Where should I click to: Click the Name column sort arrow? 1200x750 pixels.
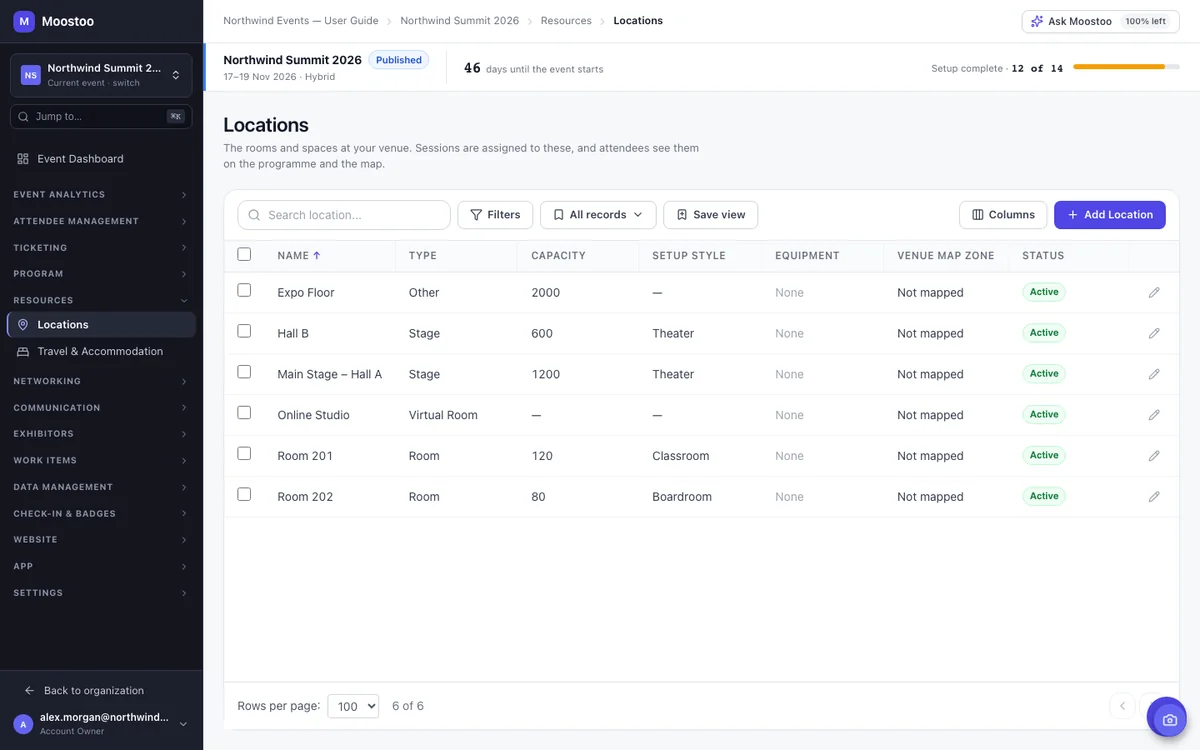317,256
